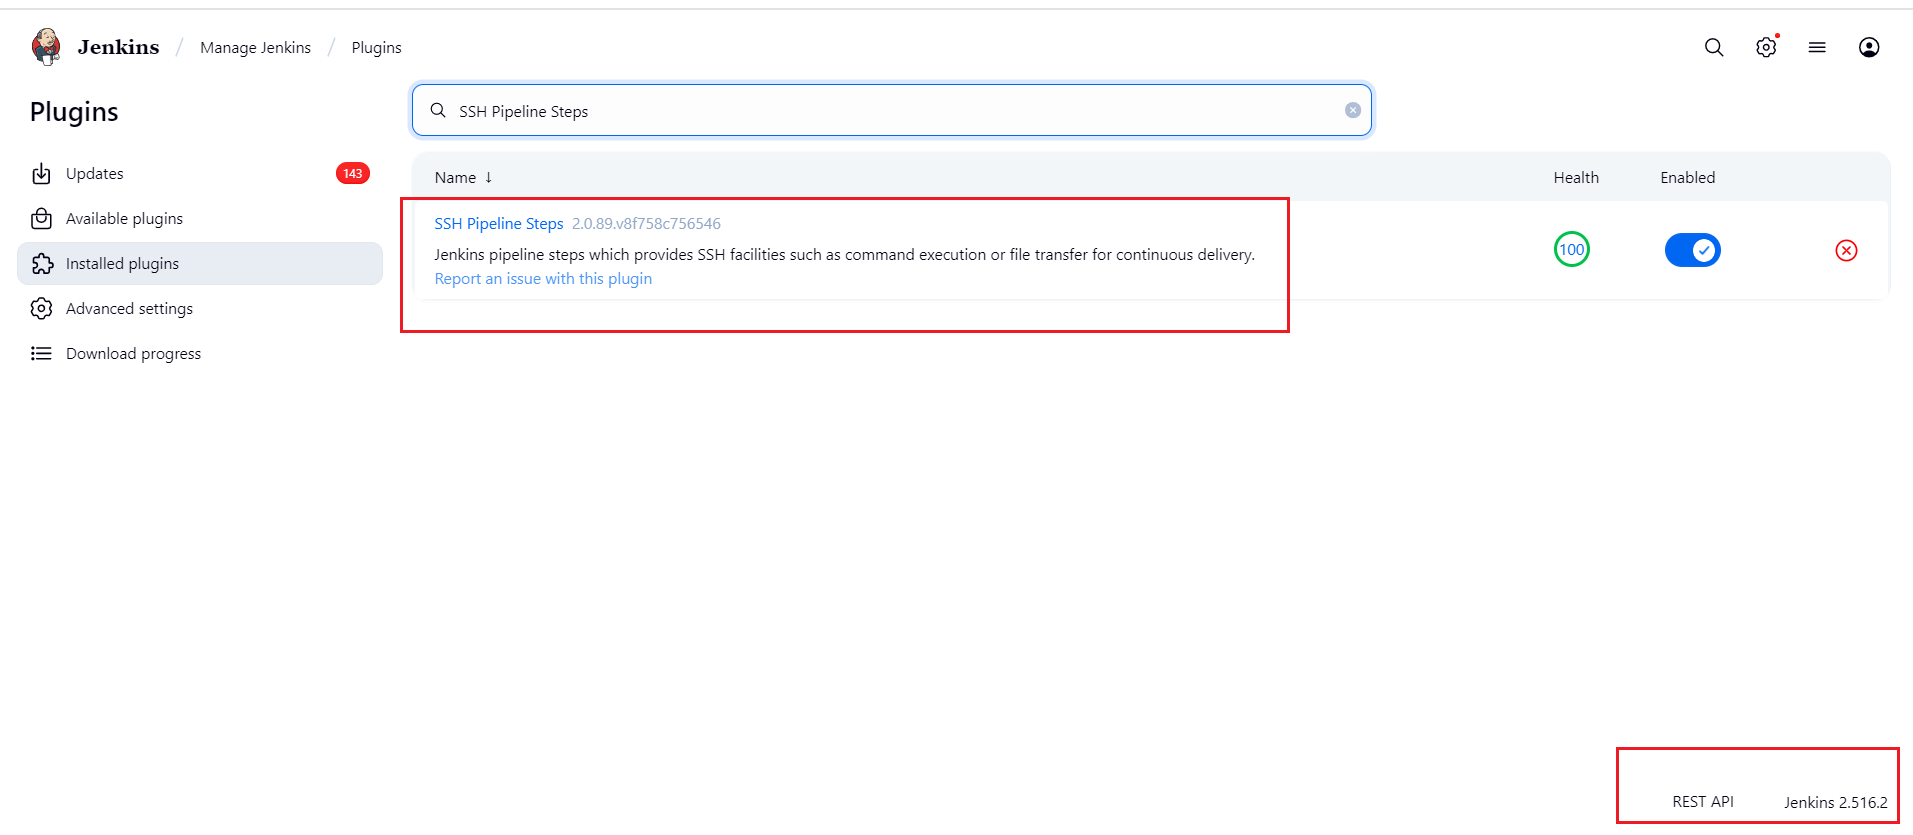Go to Available plugins in sidebar

124,219
